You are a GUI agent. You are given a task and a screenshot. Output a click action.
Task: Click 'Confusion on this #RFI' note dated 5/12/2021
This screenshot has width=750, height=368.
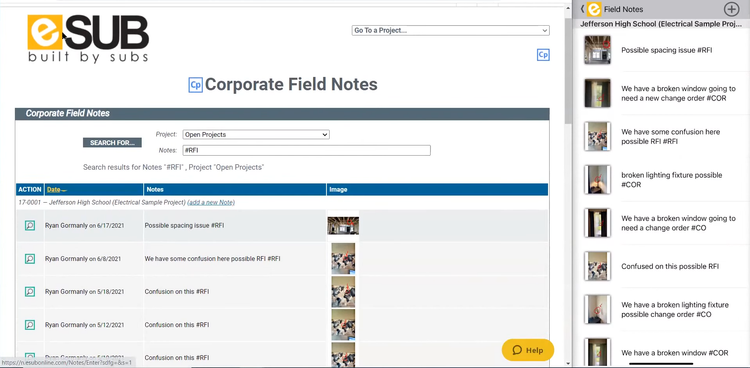point(176,325)
